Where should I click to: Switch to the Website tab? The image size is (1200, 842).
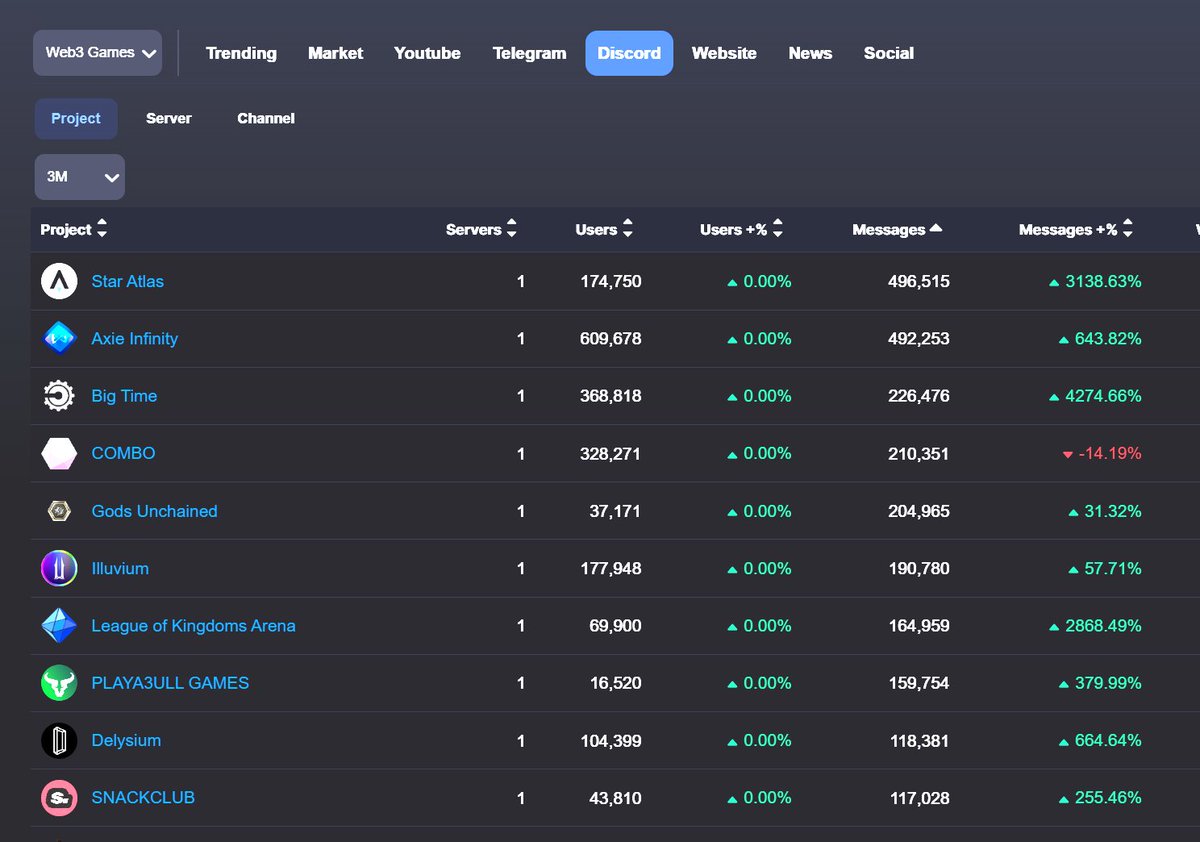click(724, 53)
